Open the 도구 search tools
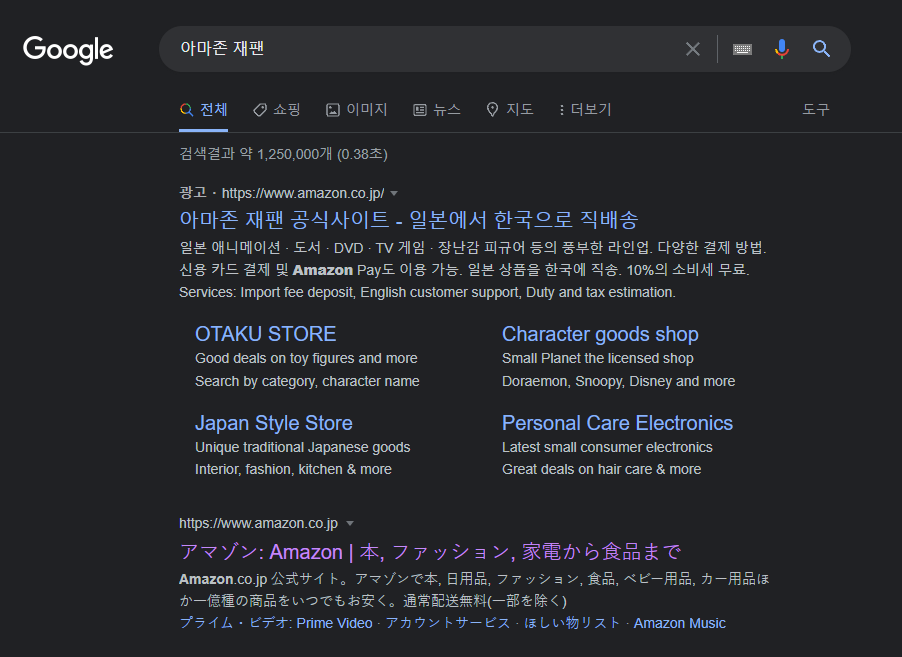This screenshot has width=902, height=657. (x=816, y=109)
